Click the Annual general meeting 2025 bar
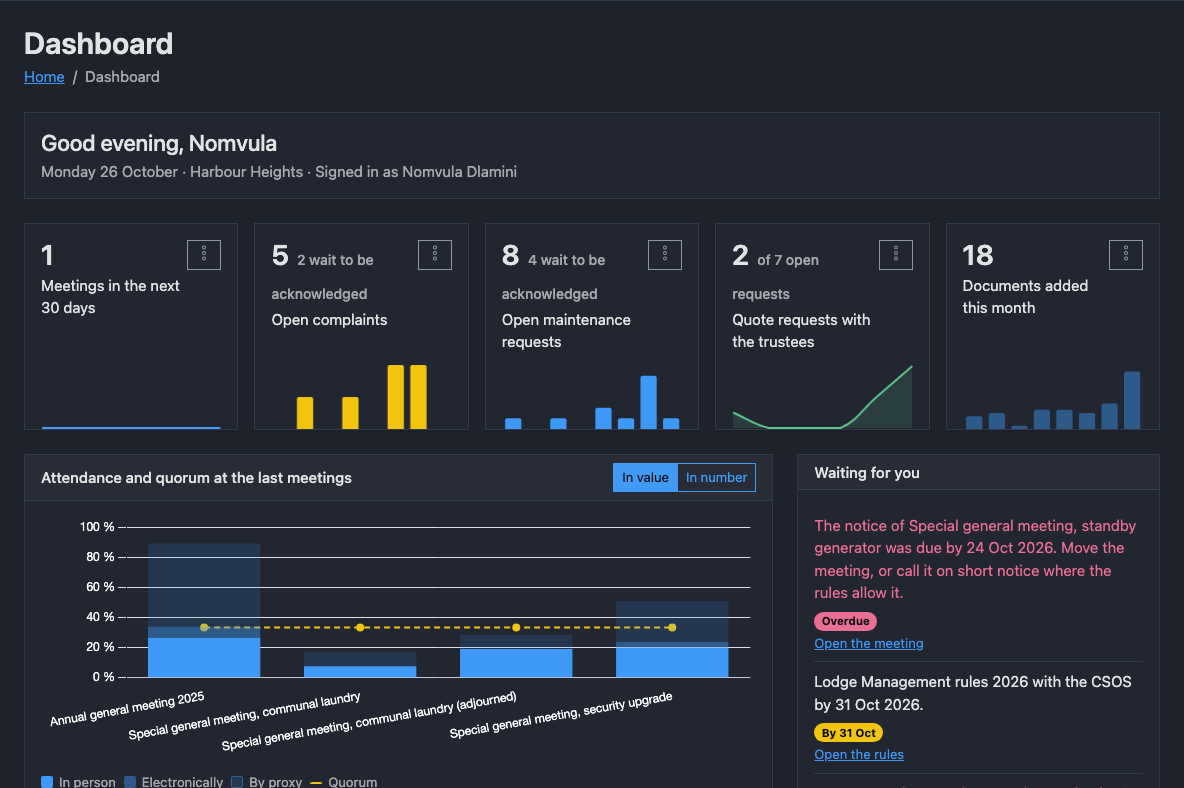This screenshot has height=788, width=1184. 204,610
